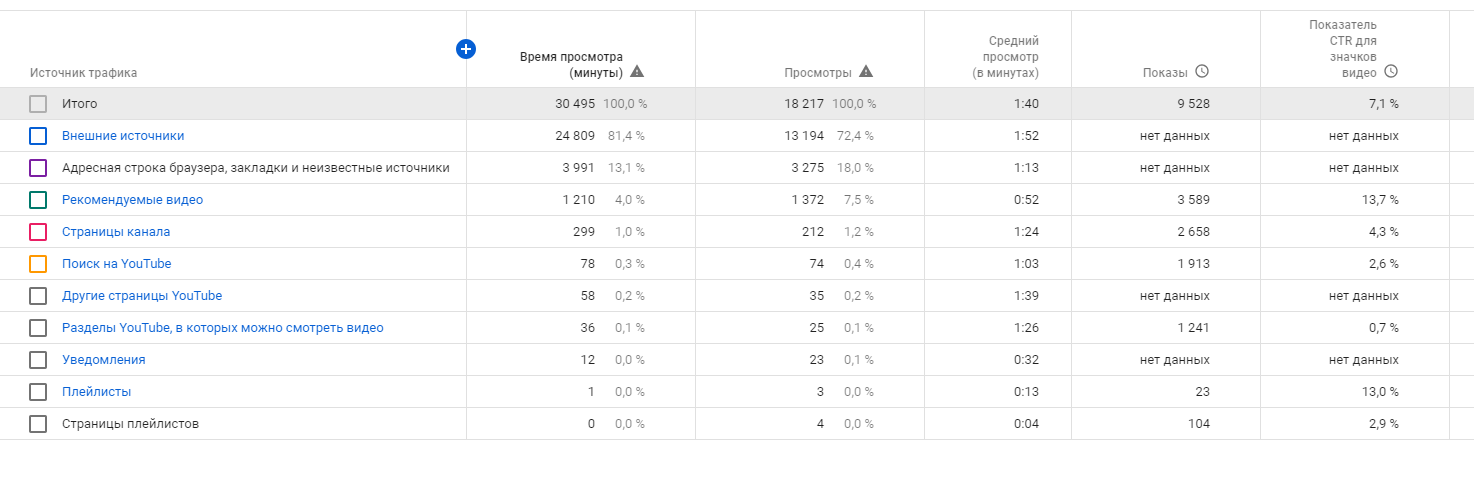The image size is (1474, 488).
Task: Click clock icon next to Показы header
Action: click(1202, 72)
